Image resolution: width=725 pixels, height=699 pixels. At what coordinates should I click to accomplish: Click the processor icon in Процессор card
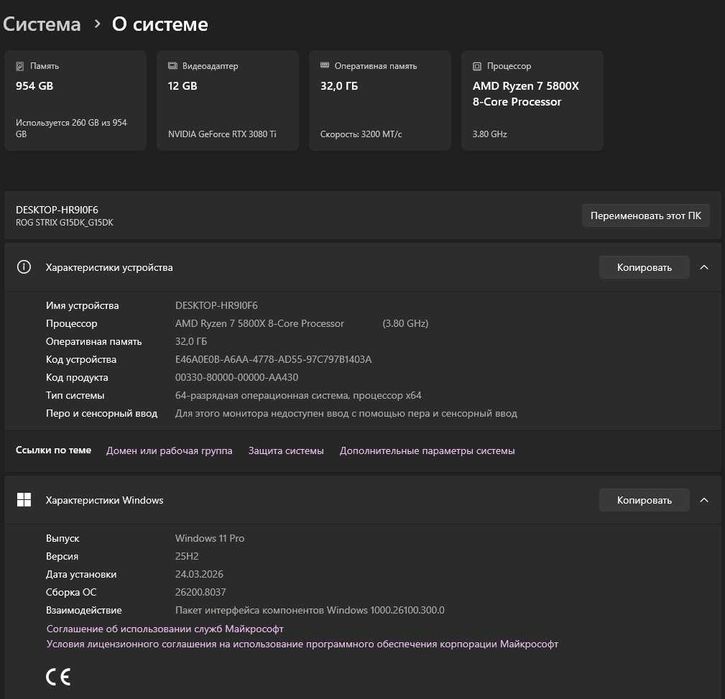coord(477,66)
